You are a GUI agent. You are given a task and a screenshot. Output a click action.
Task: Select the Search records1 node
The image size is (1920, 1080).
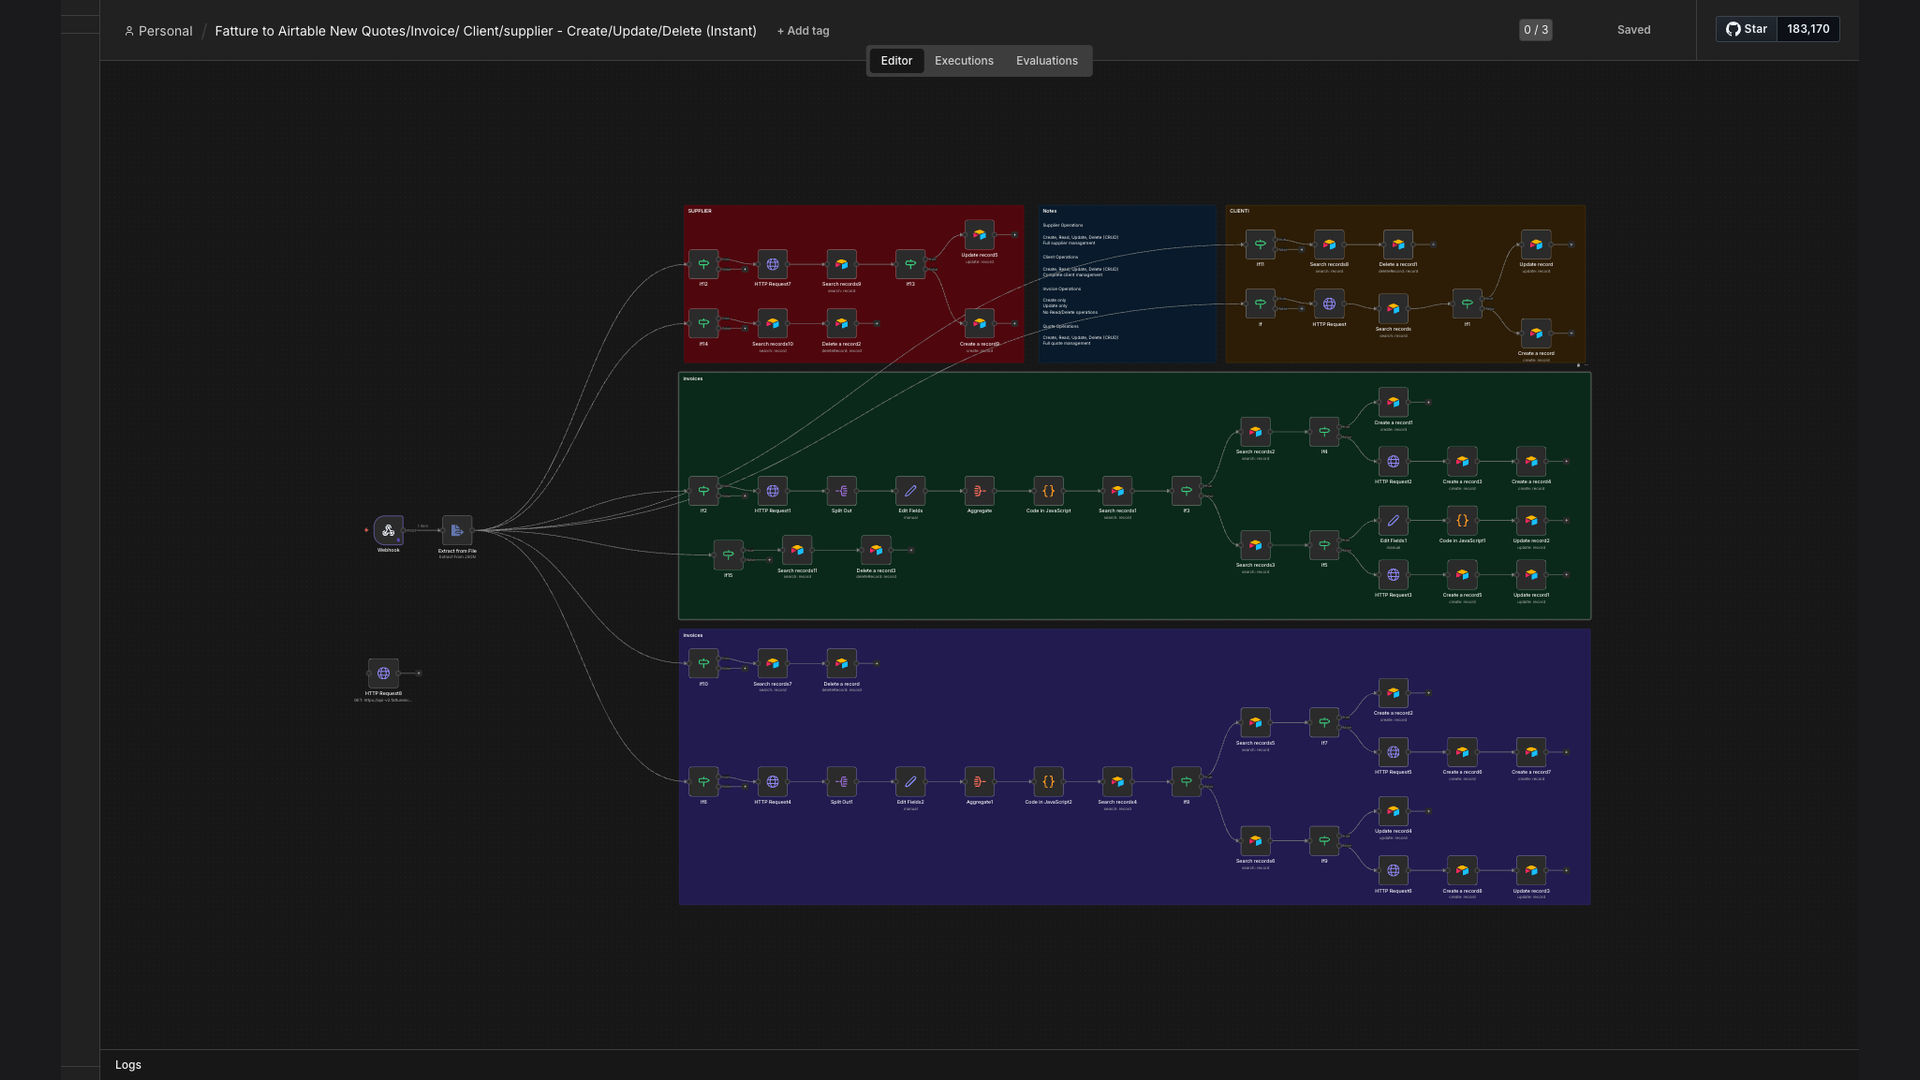[x=1117, y=491]
